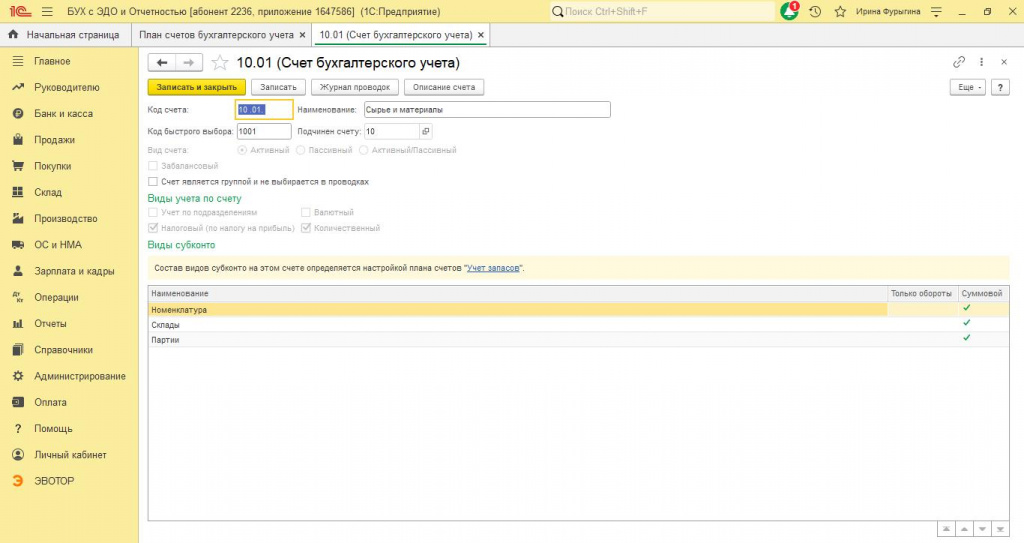The image size is (1024, 543).
Task: Open Личный кабинет in sidebar
Action: [70, 455]
